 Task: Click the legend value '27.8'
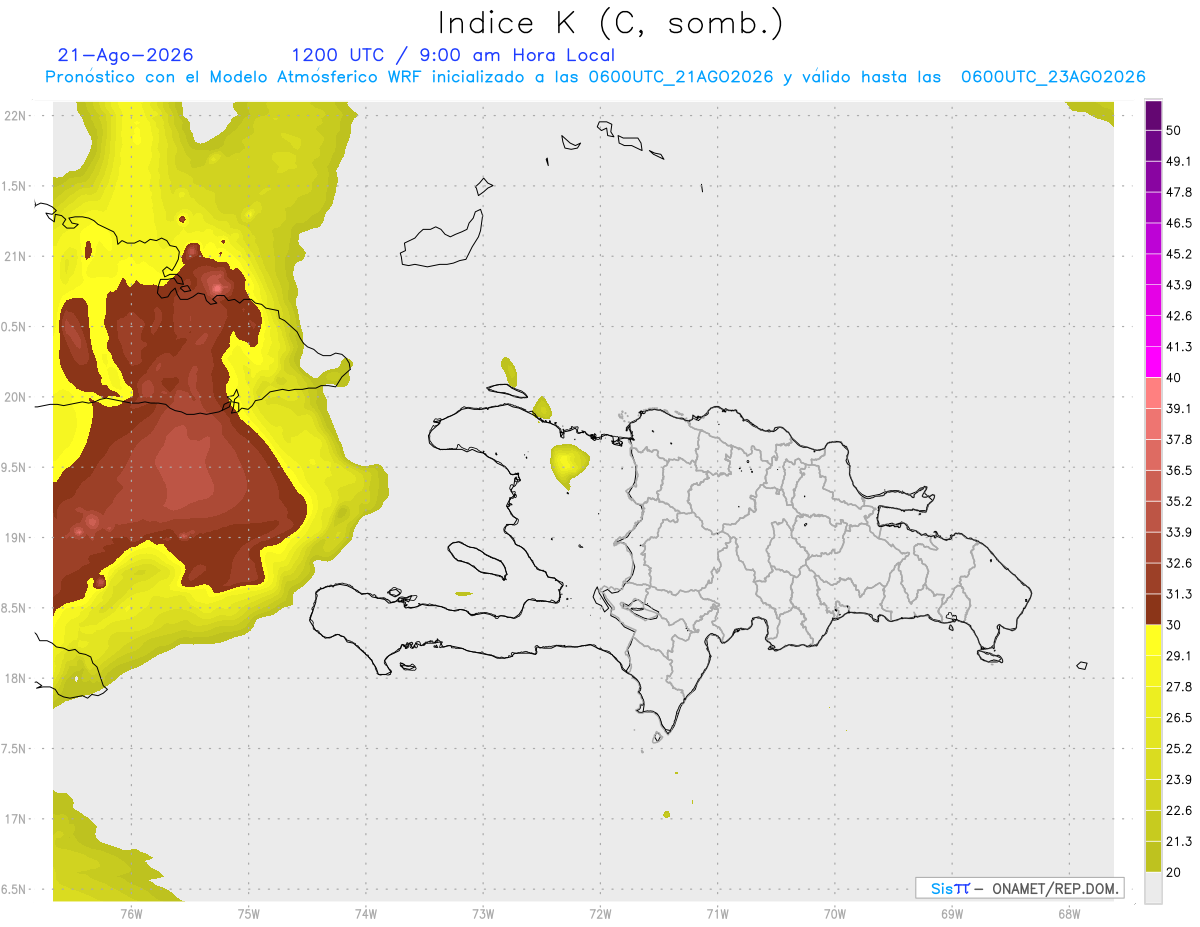coord(1179,687)
